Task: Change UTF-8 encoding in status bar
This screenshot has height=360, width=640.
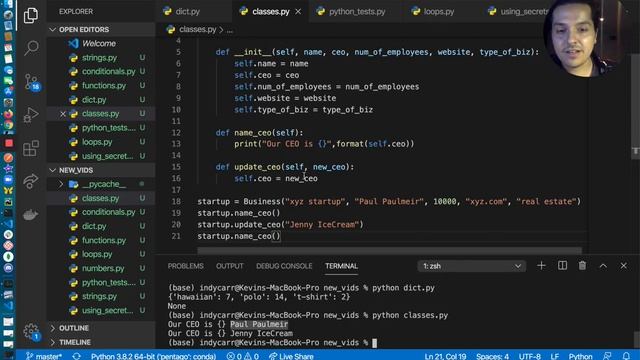Action: 529,356
